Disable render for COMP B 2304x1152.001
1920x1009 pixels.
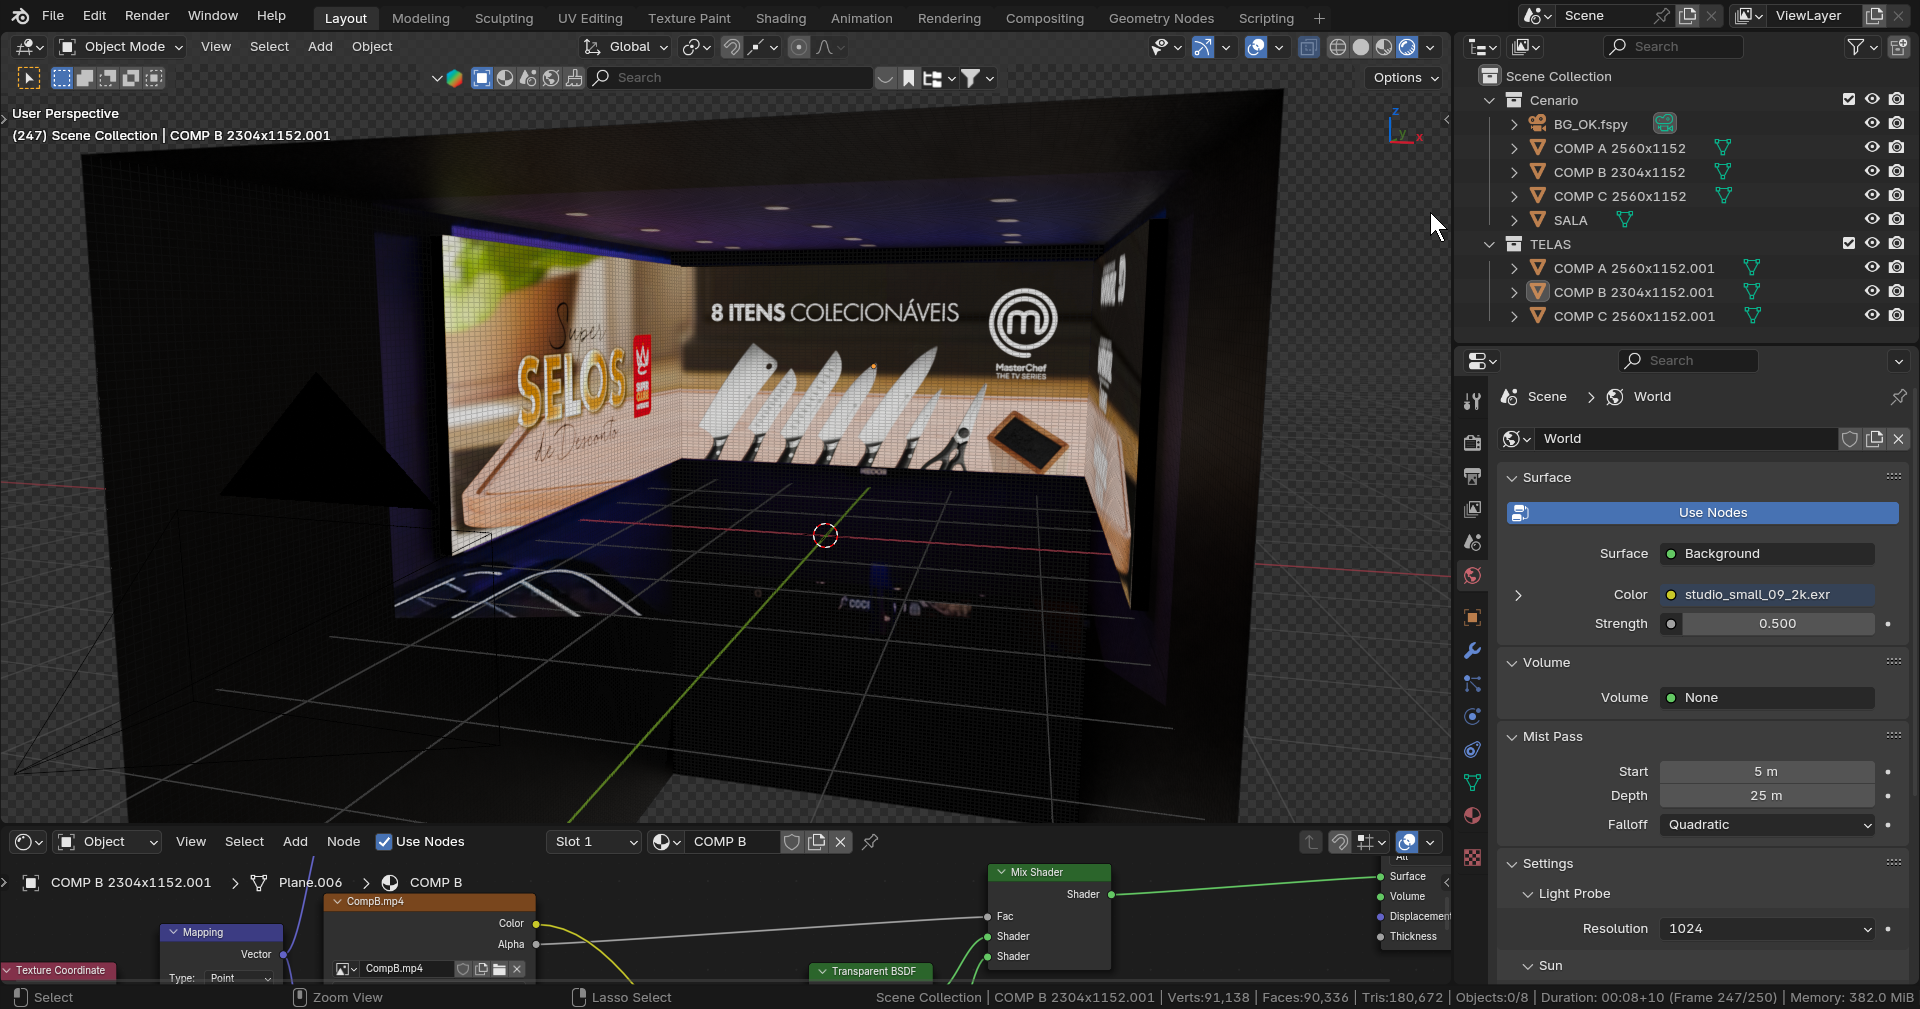click(x=1896, y=292)
